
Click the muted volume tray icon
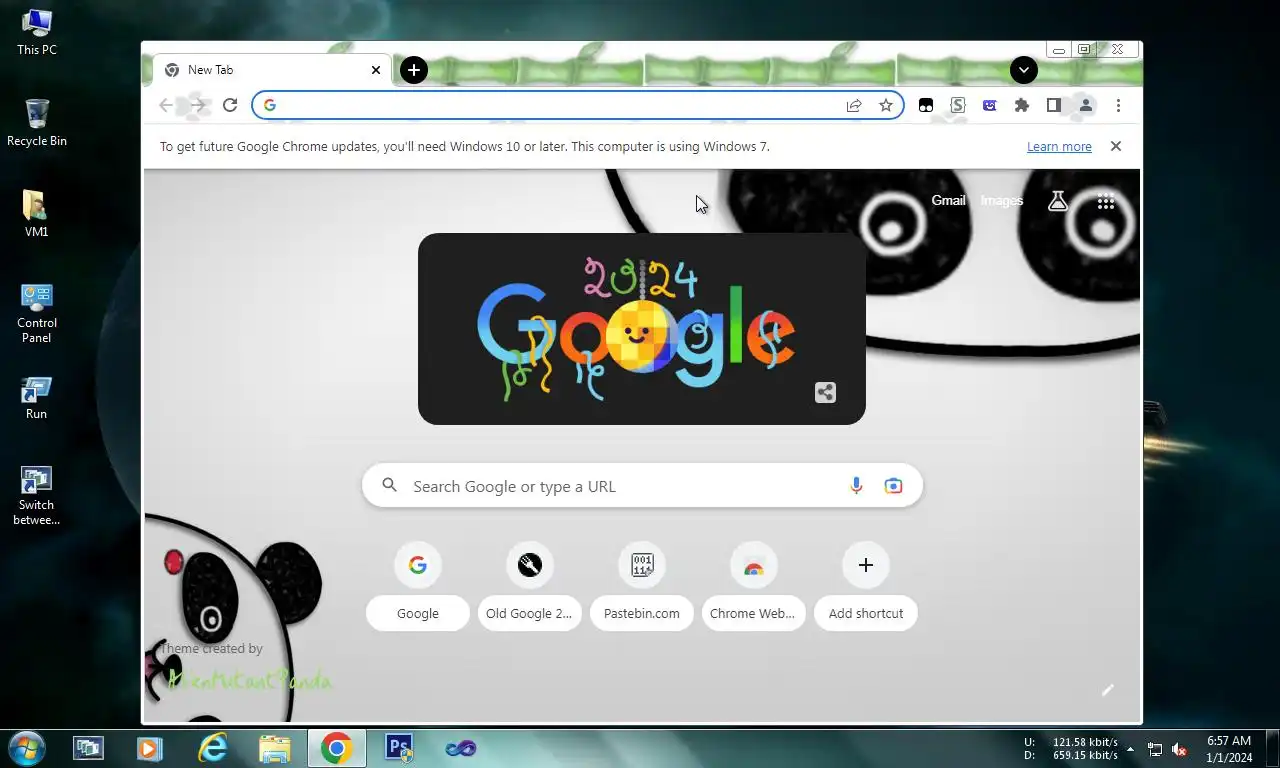(1179, 749)
